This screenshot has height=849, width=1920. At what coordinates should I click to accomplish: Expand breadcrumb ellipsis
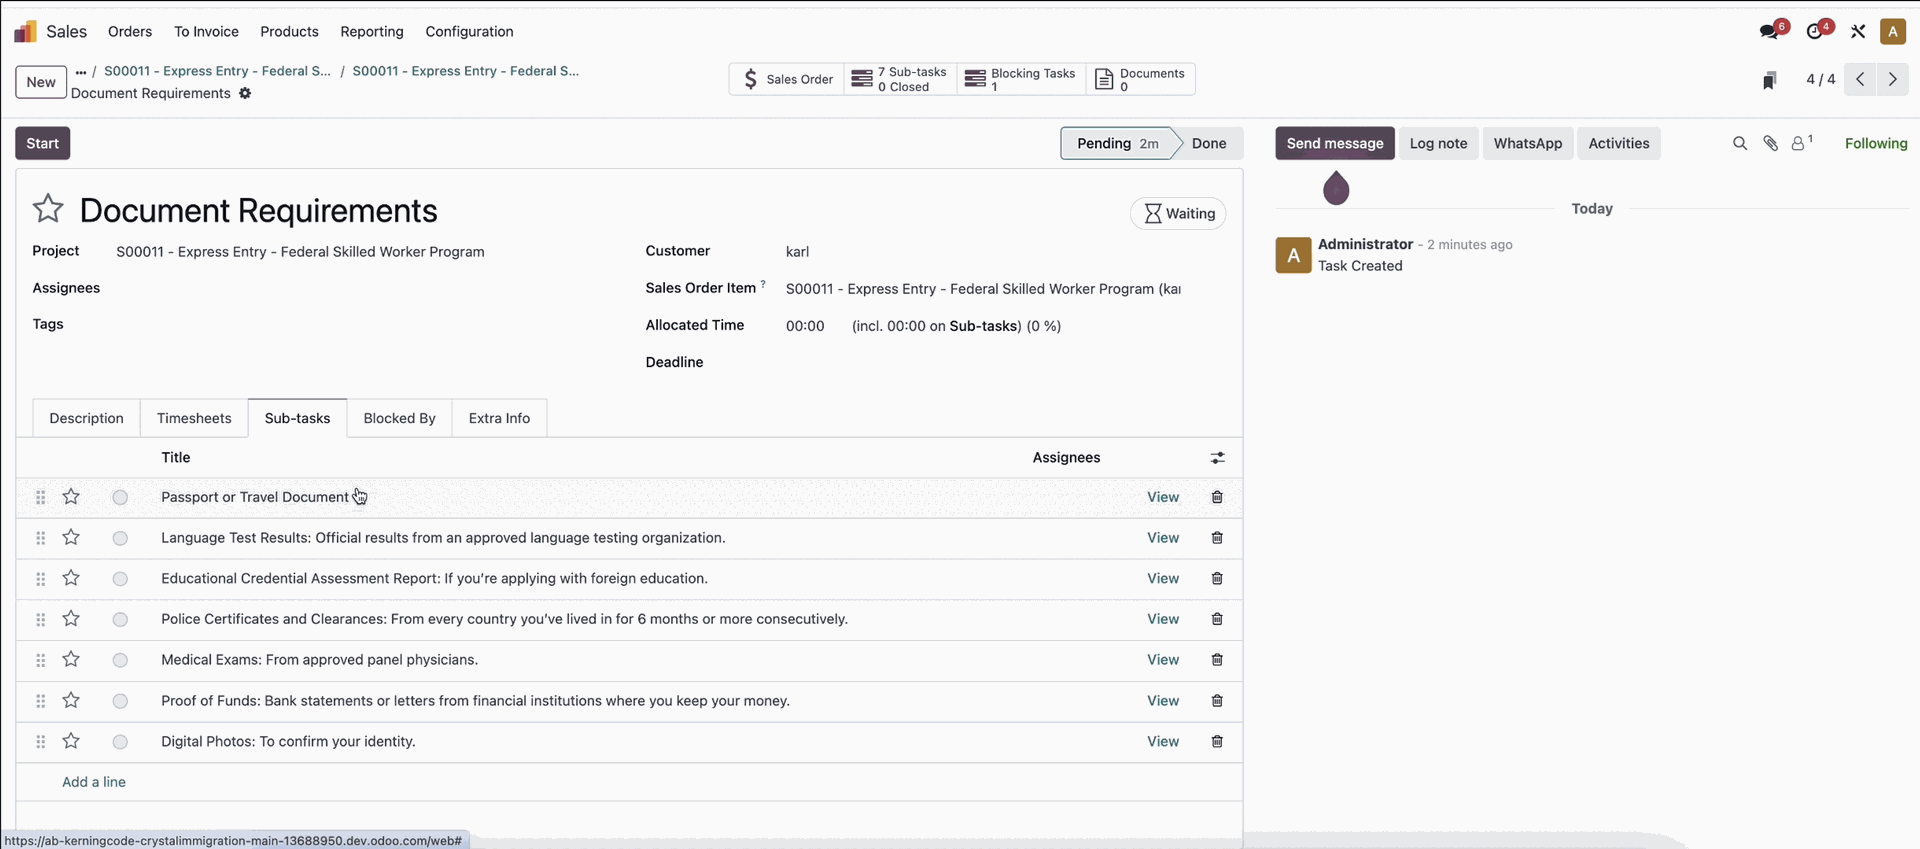click(x=81, y=71)
